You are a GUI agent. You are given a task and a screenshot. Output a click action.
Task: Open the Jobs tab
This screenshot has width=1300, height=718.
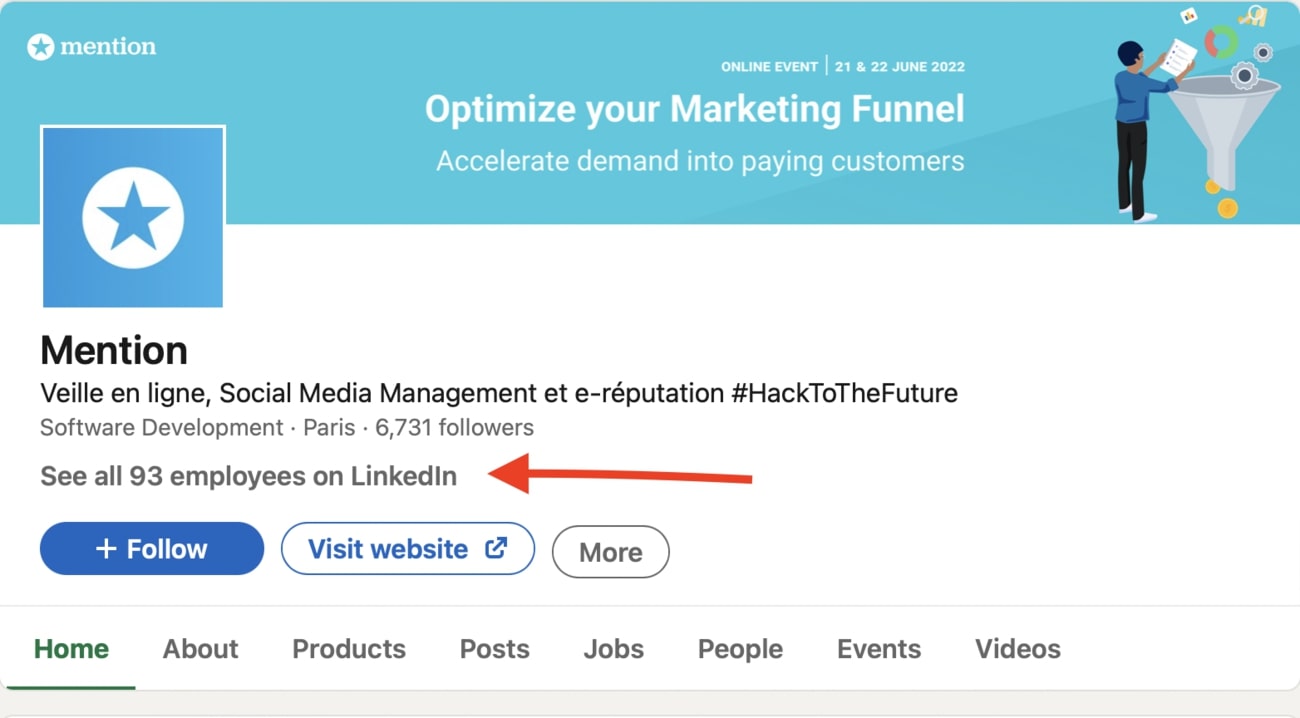(x=614, y=649)
